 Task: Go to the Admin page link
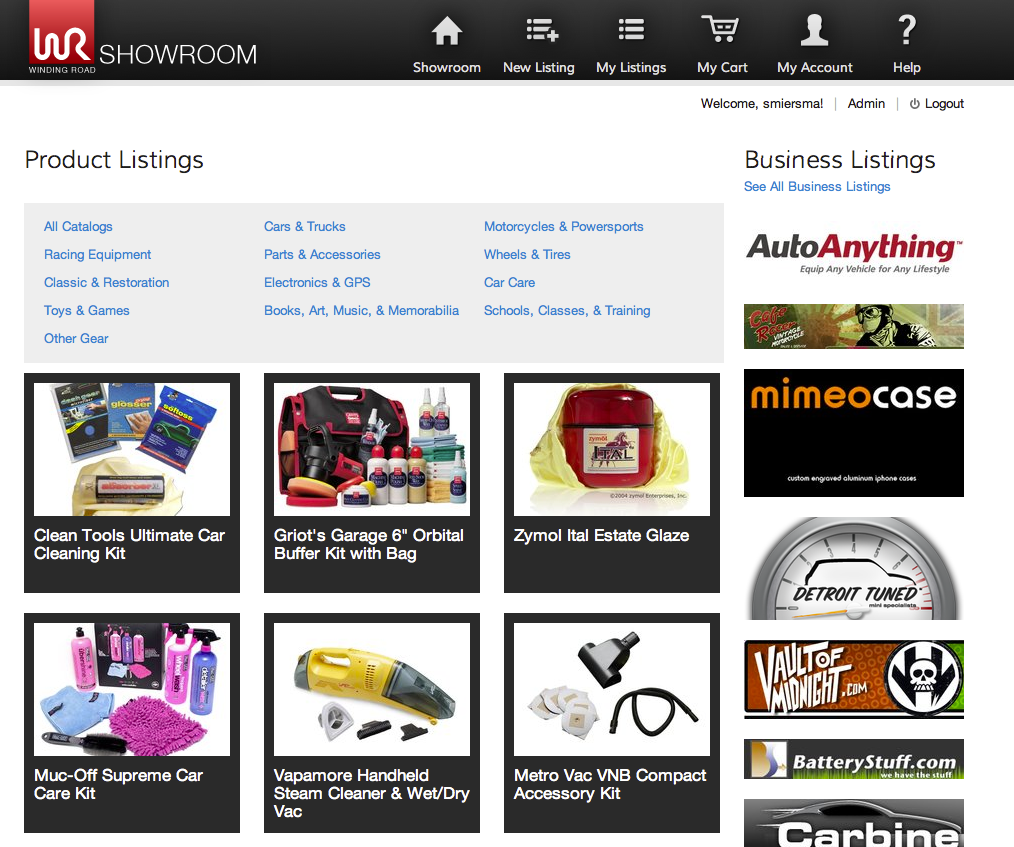point(866,103)
